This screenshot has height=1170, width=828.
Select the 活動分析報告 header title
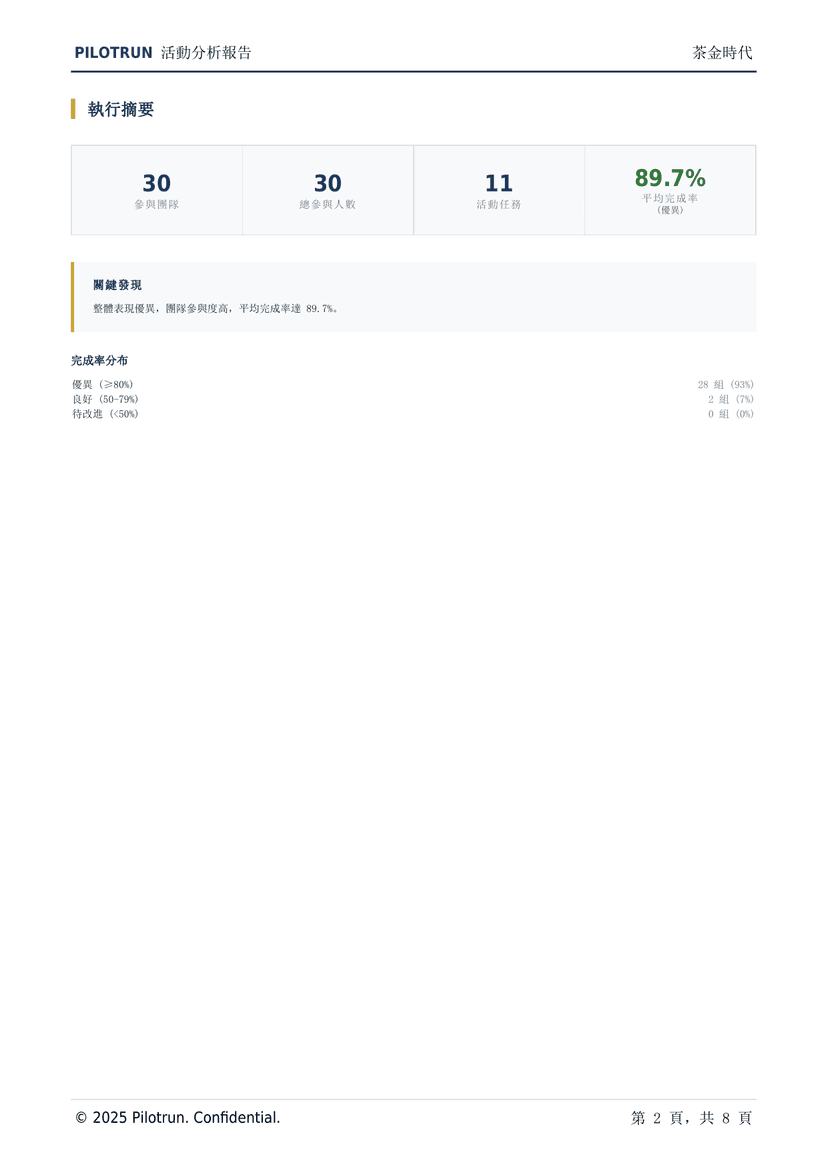206,53
